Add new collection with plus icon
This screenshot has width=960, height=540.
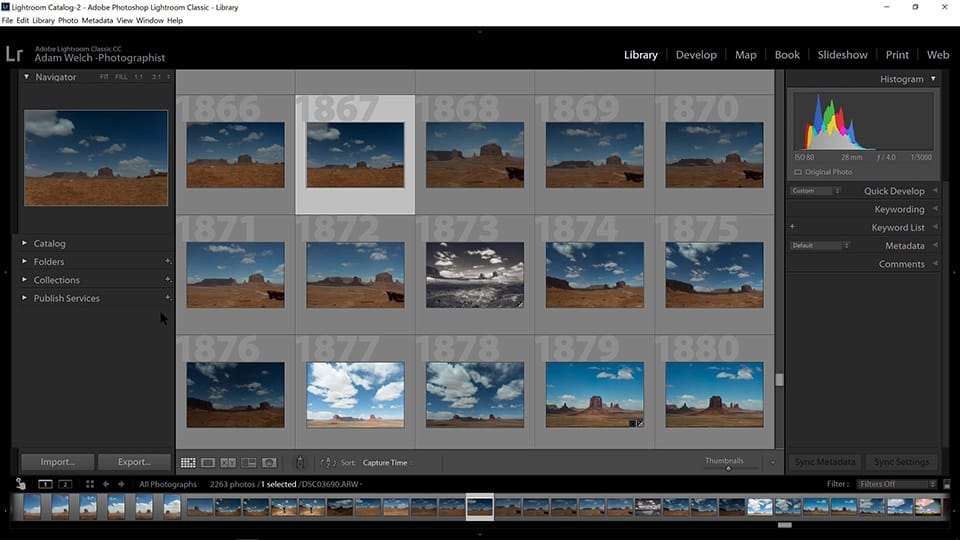click(x=168, y=280)
